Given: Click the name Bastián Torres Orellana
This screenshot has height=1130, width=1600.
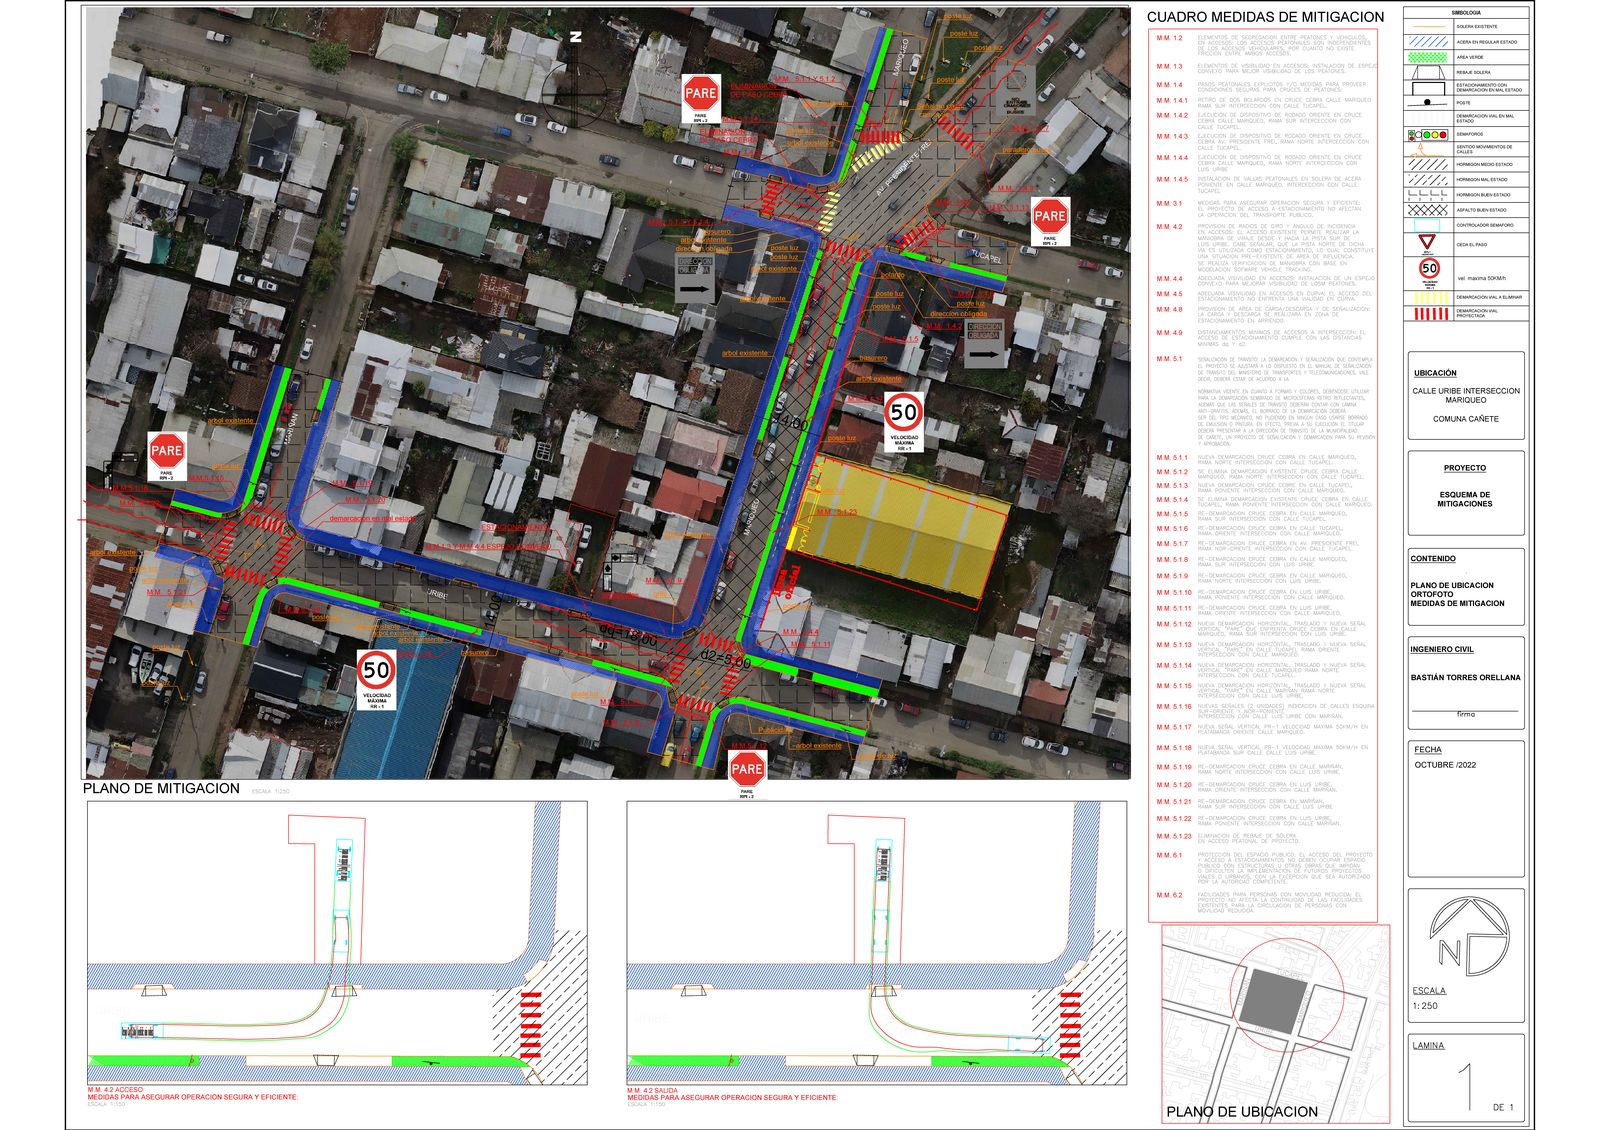Looking at the screenshot, I should [x=1465, y=677].
